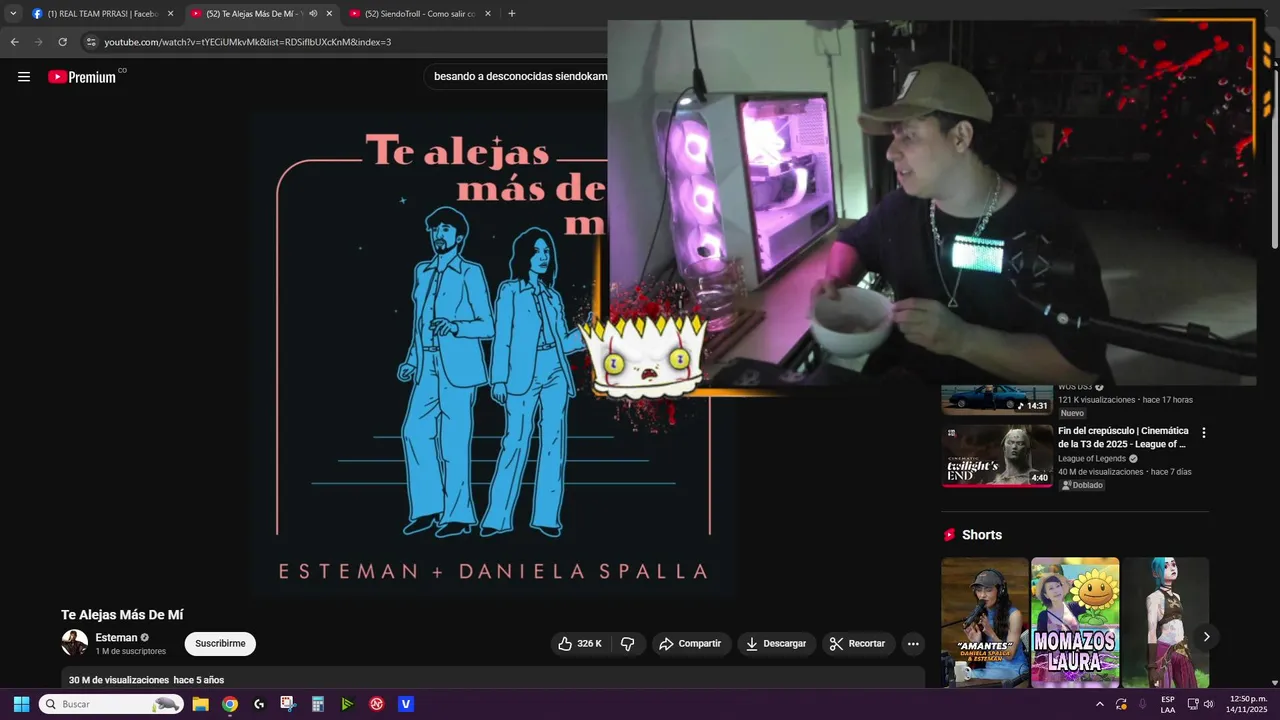
Task: Go back with the browser back arrow
Action: click(14, 42)
